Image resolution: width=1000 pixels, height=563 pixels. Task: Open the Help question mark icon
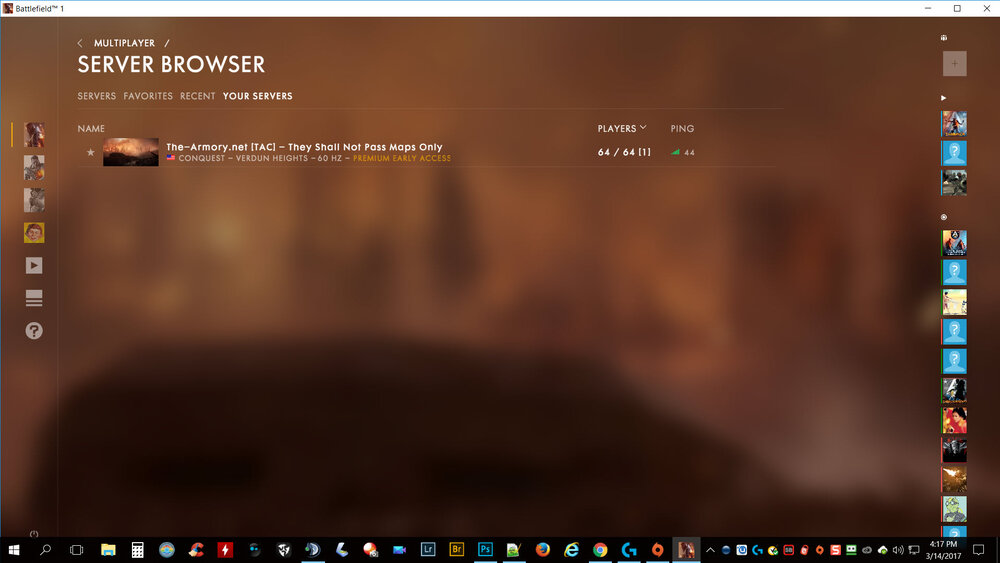[x=34, y=330]
